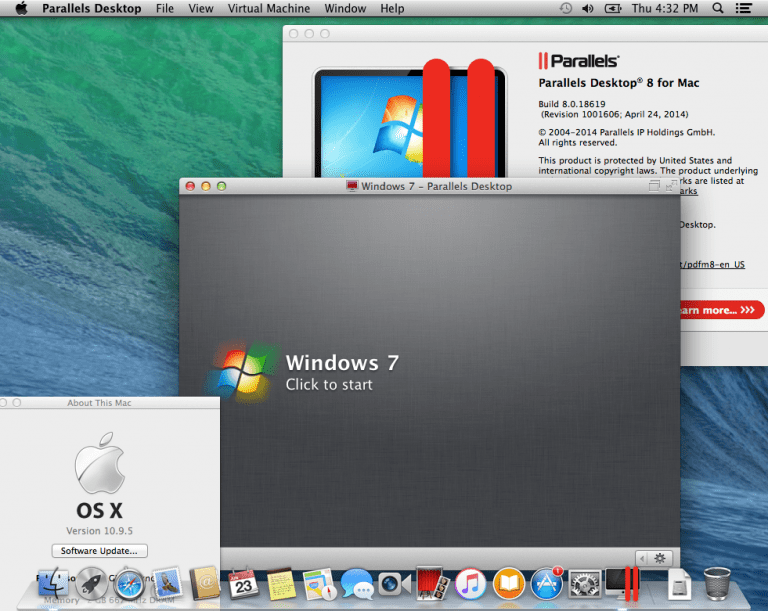
Task: Click the volume speaker icon
Action: (588, 8)
